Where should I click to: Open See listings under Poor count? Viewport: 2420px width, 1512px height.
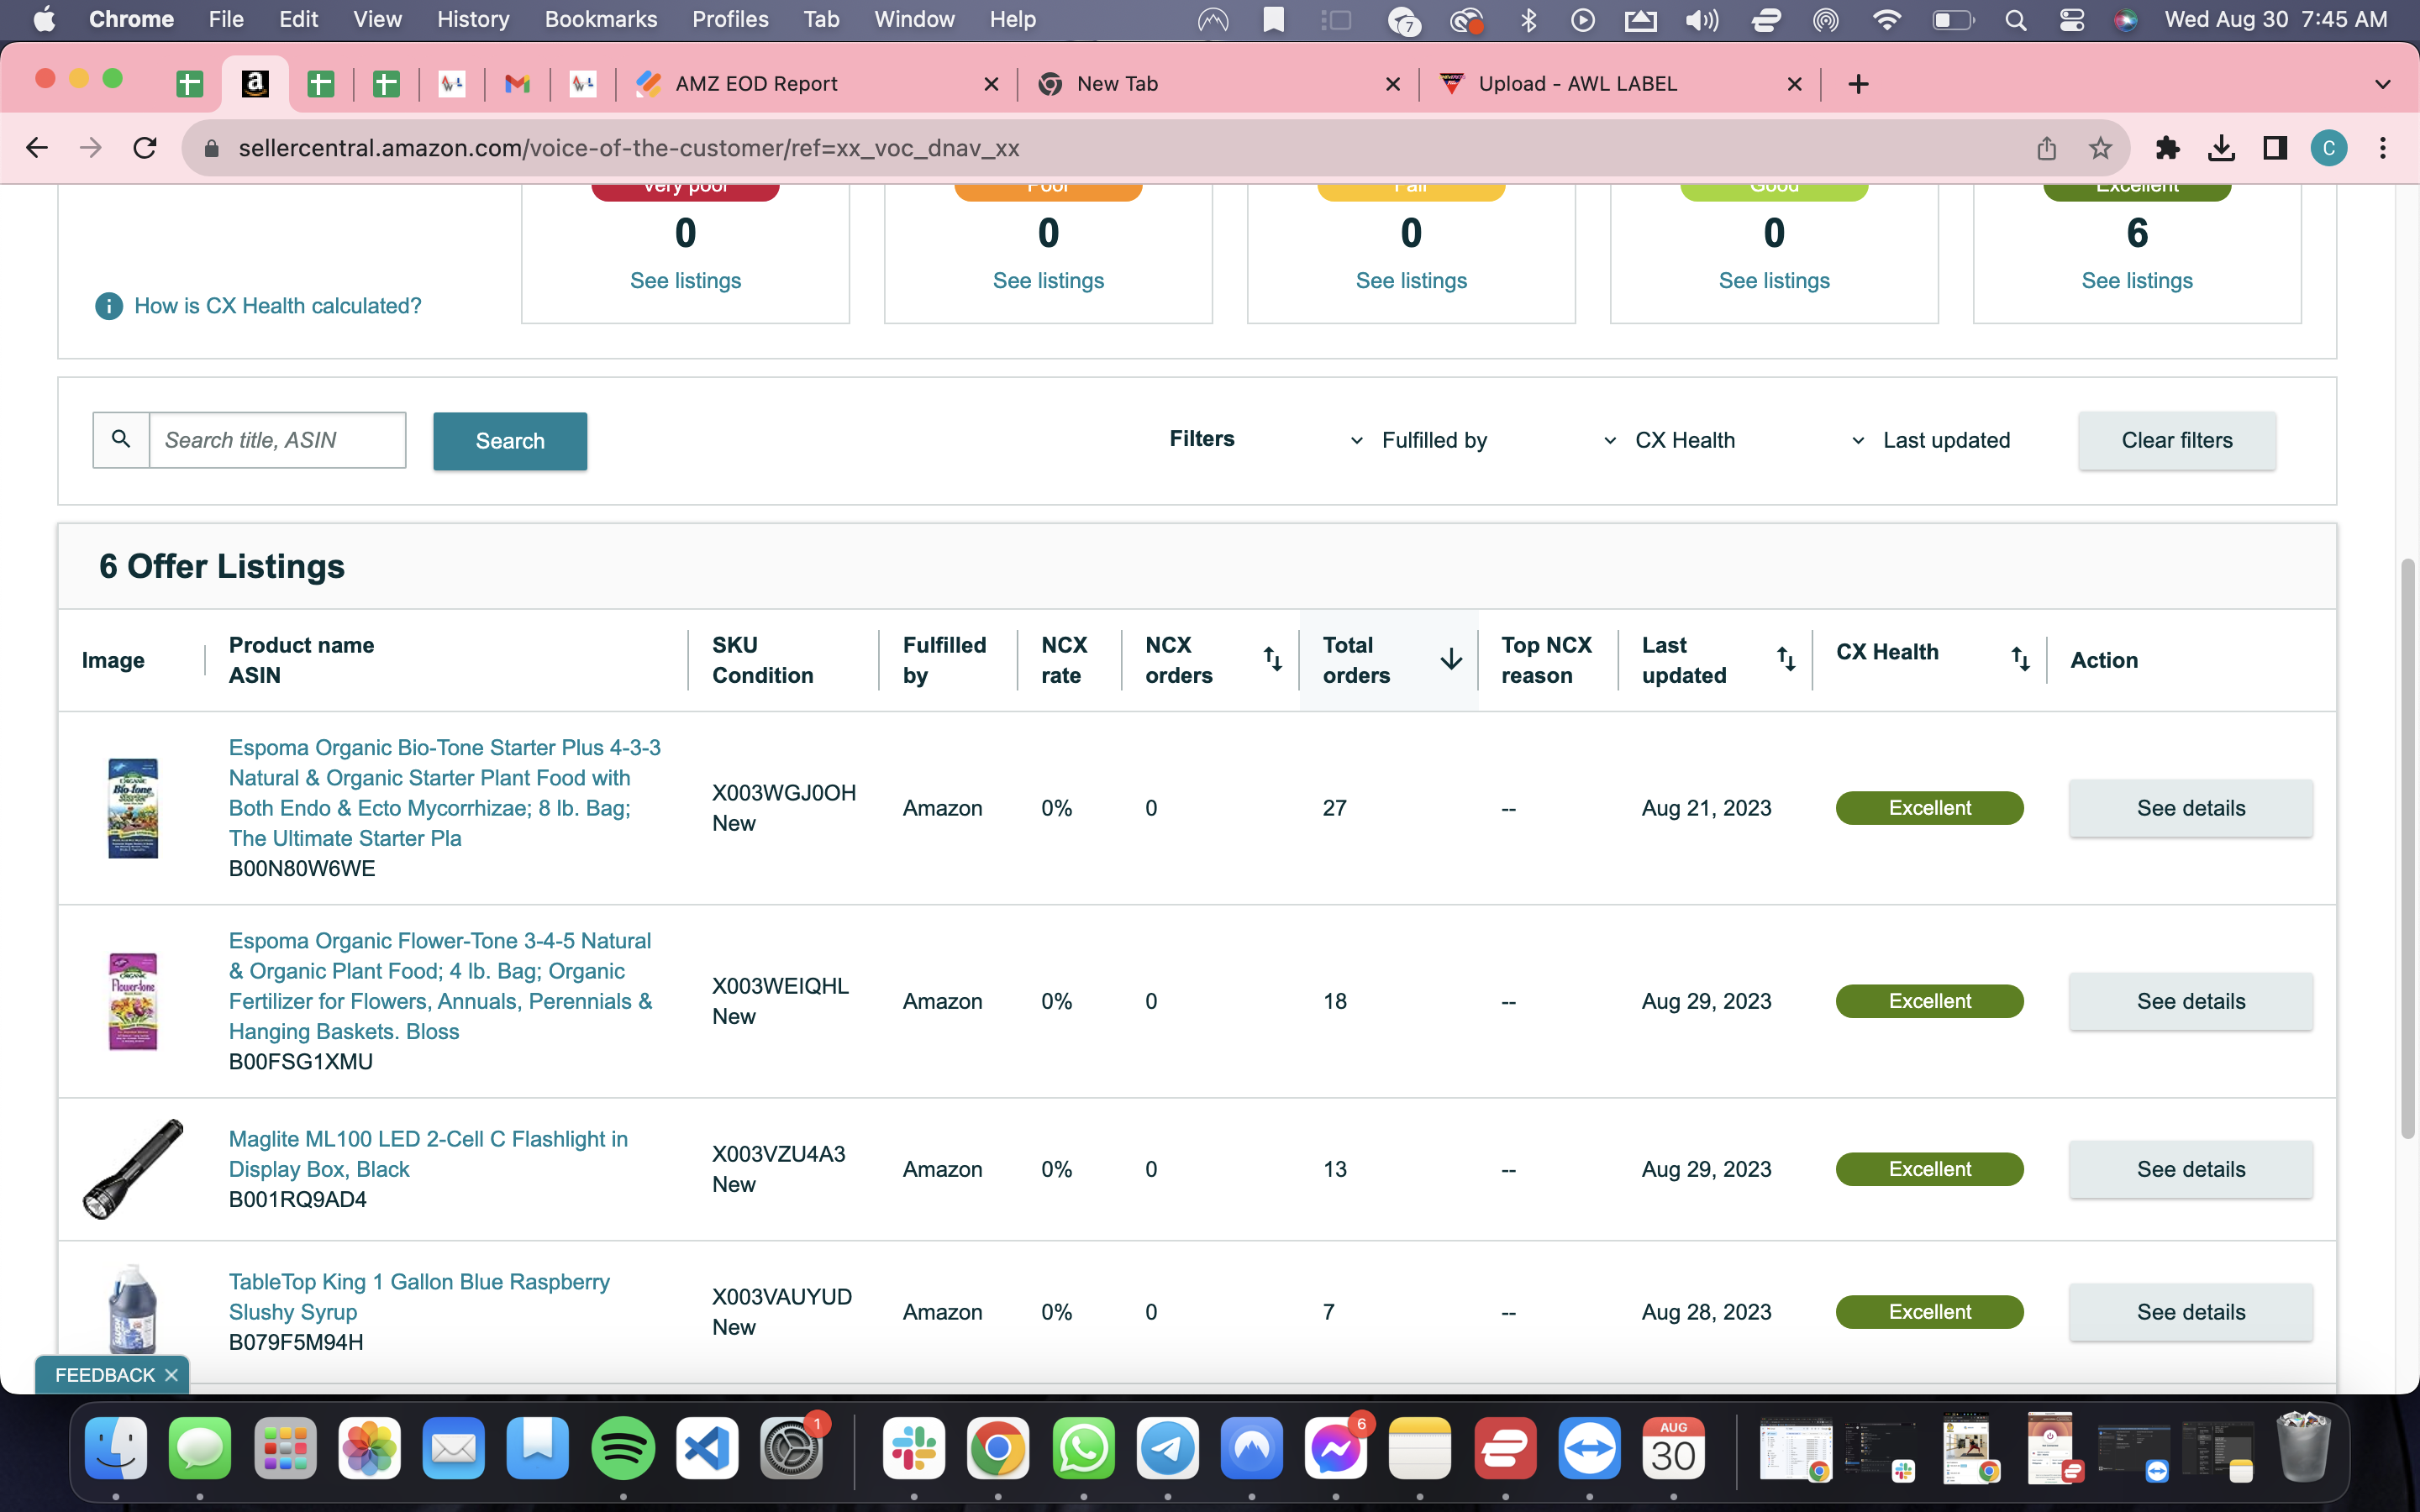click(1048, 281)
